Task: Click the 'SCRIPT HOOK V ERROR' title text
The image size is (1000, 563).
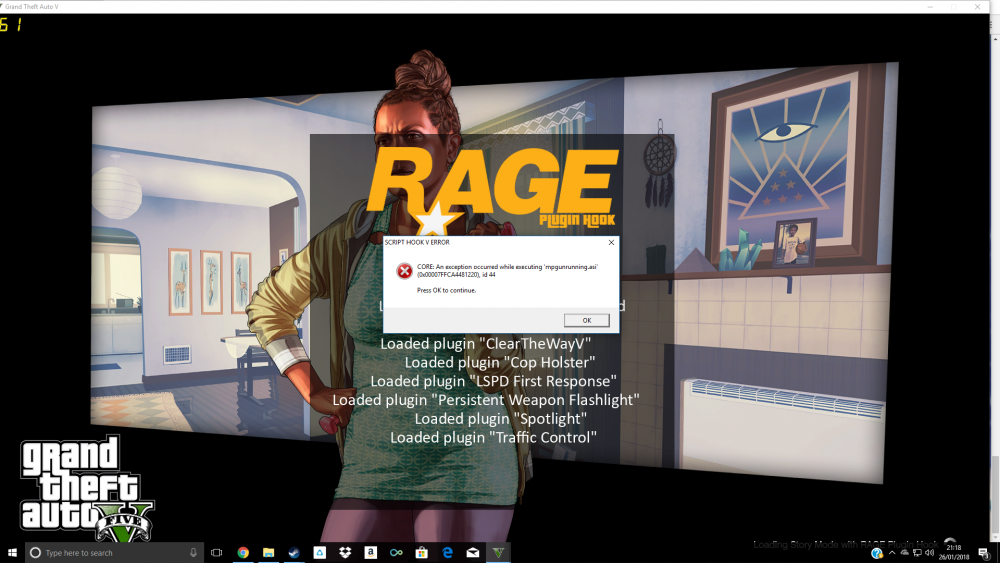Action: [417, 242]
